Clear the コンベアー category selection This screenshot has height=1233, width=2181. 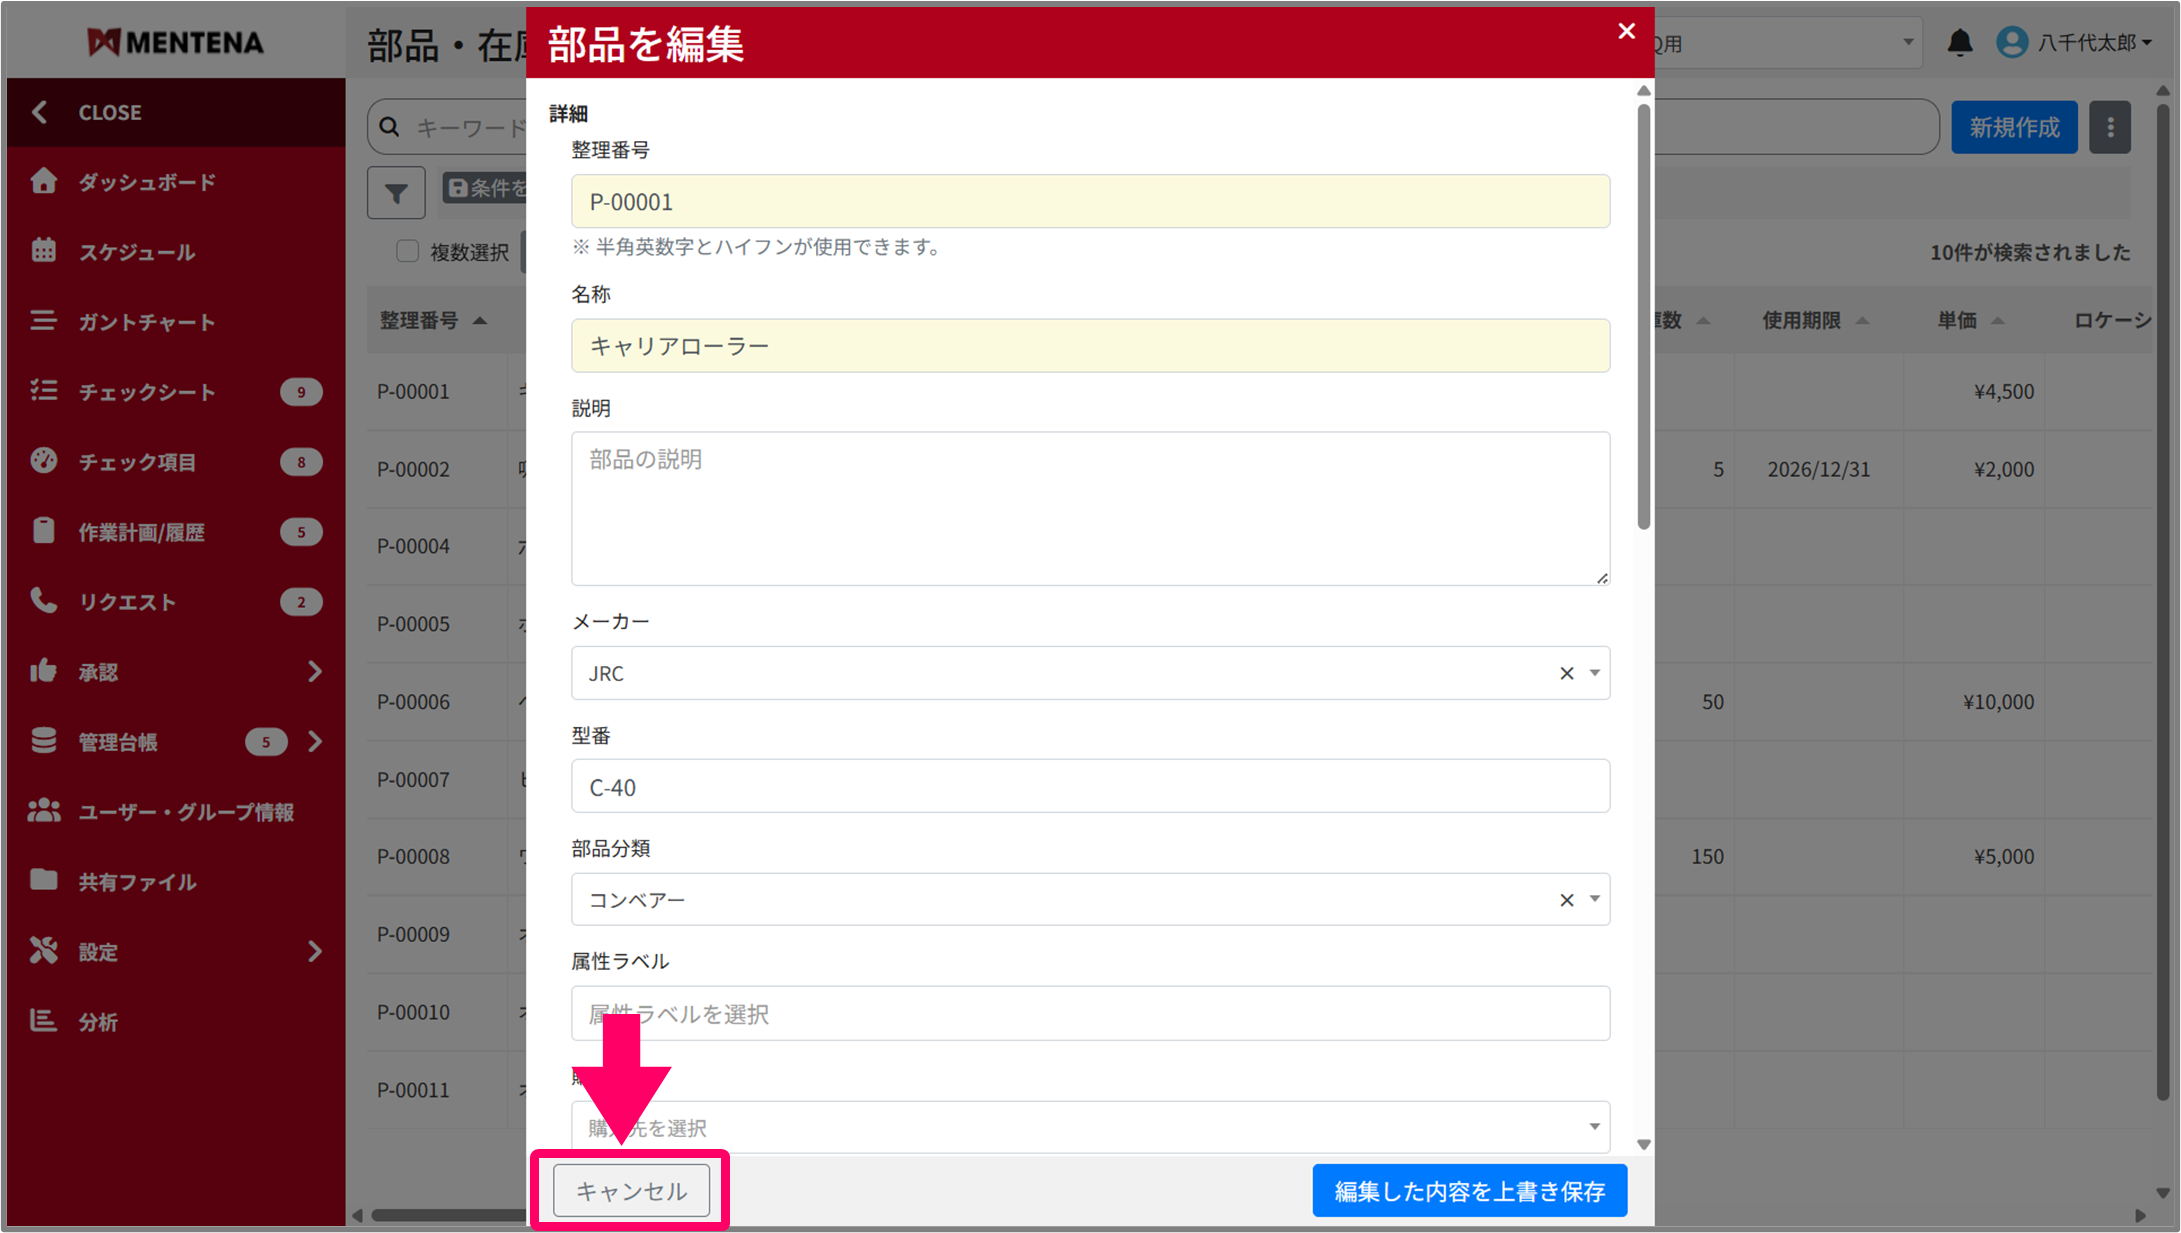click(x=1566, y=900)
